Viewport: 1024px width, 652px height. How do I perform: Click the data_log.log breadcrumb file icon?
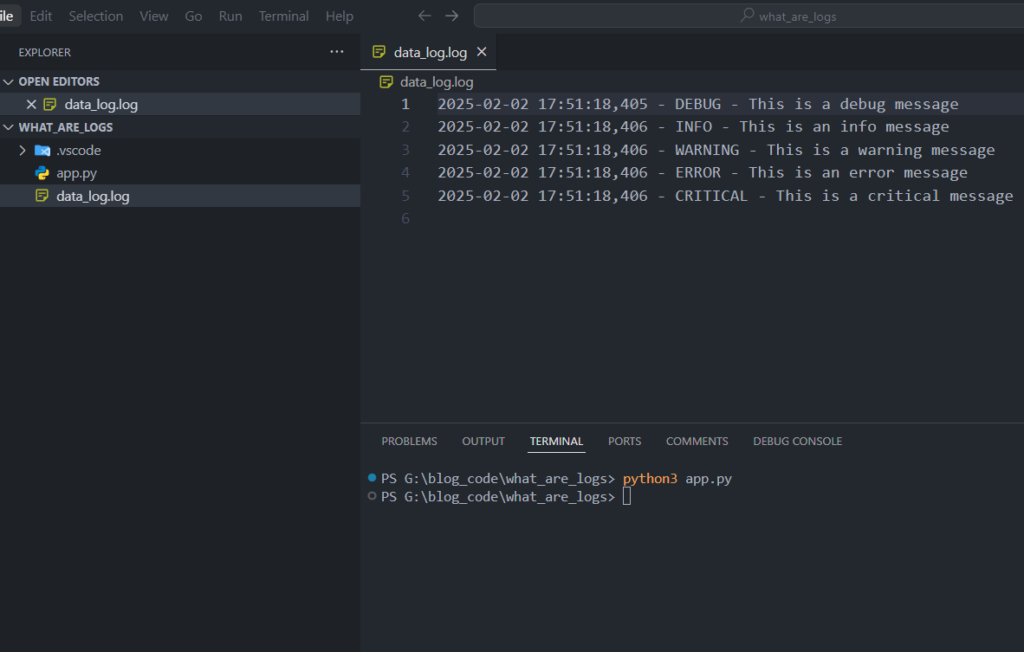[386, 82]
